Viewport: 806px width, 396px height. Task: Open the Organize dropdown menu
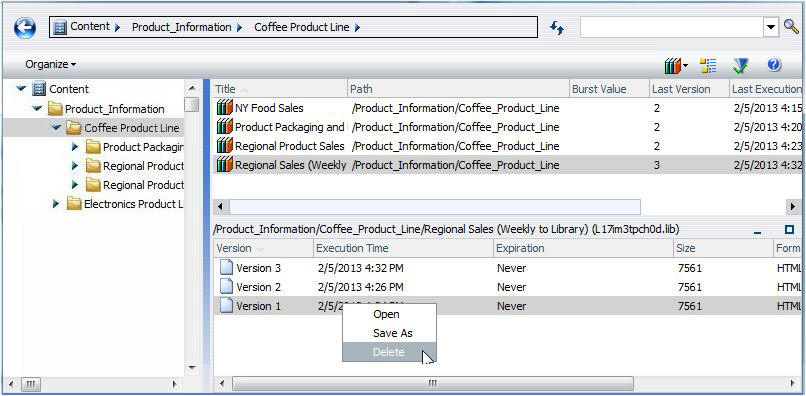point(50,64)
